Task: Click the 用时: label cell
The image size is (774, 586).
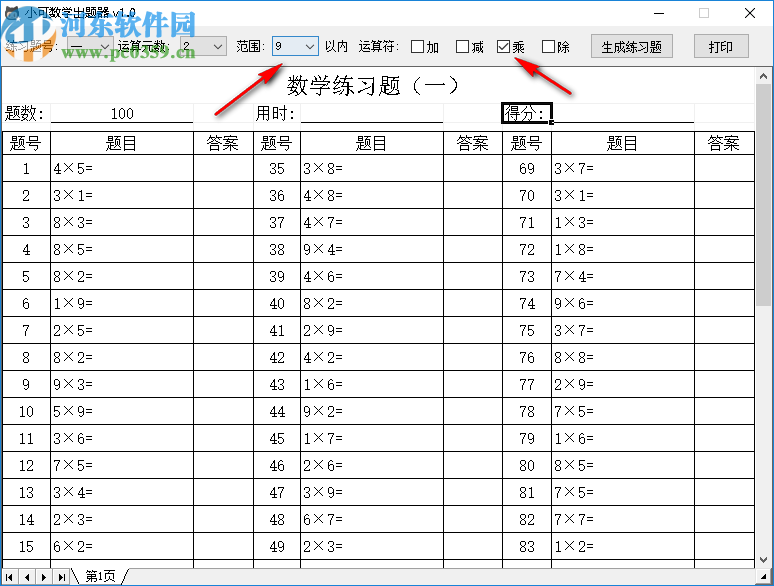Action: pos(277,114)
